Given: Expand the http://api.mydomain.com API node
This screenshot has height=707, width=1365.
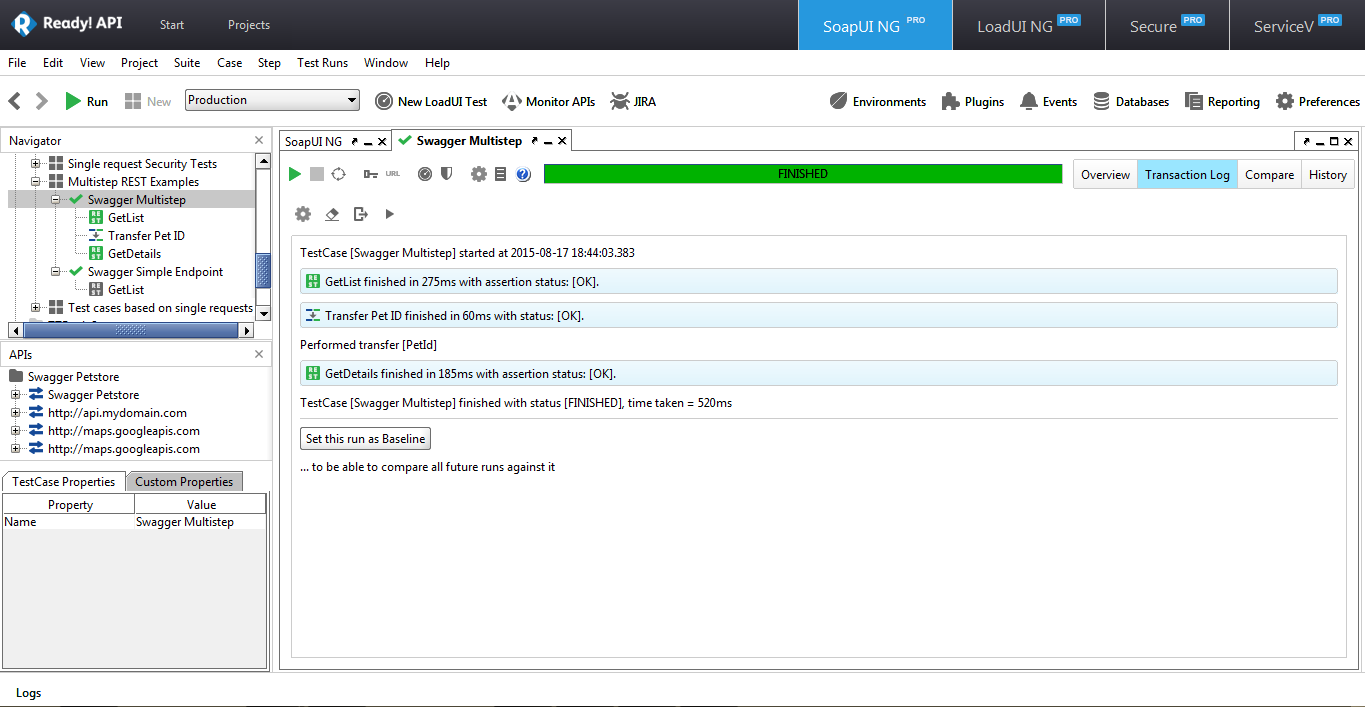Looking at the screenshot, I should point(16,413).
